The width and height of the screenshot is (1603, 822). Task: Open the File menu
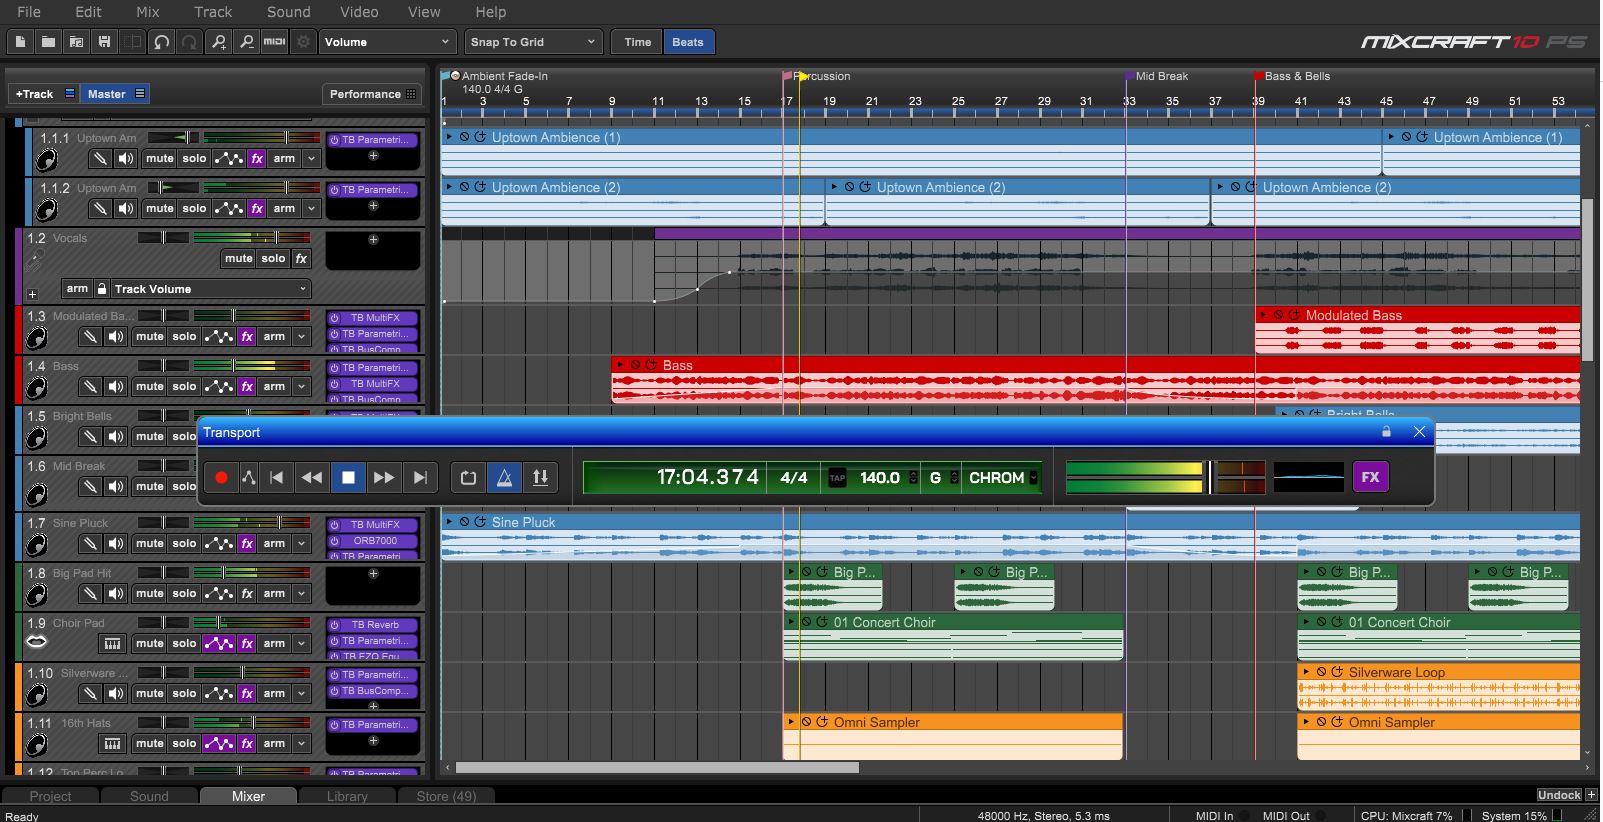point(29,12)
